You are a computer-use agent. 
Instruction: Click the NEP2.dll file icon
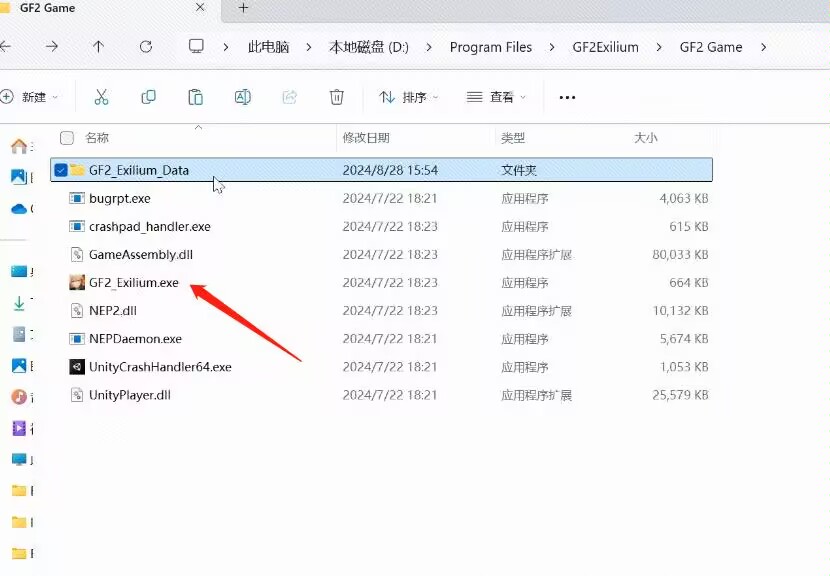[x=77, y=311]
